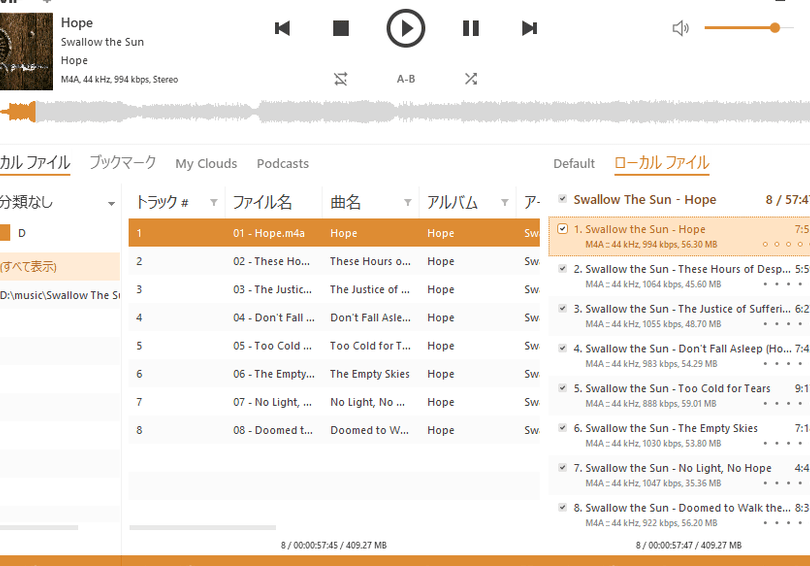Click the title cell Doomed to W...
Image resolution: width=810 pixels, height=566 pixels.
[370, 430]
